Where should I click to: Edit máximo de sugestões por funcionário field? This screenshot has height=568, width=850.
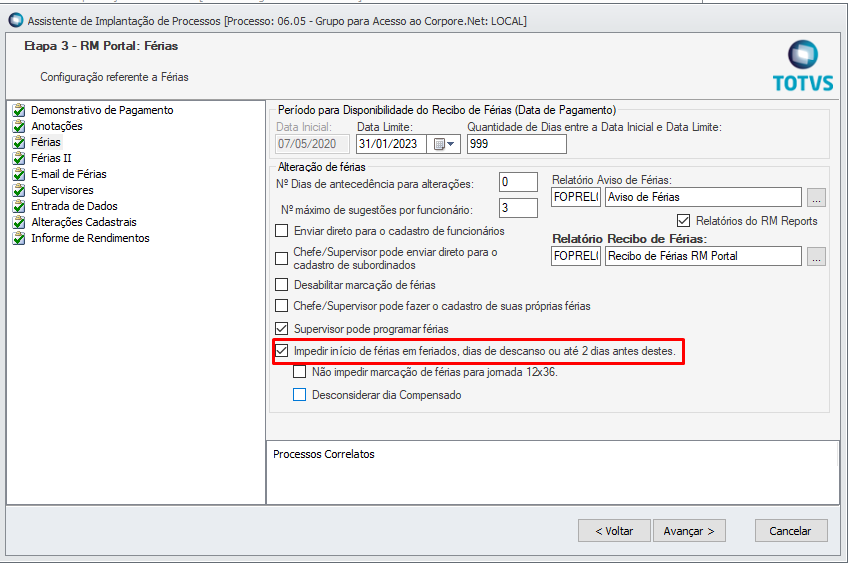pos(518,208)
